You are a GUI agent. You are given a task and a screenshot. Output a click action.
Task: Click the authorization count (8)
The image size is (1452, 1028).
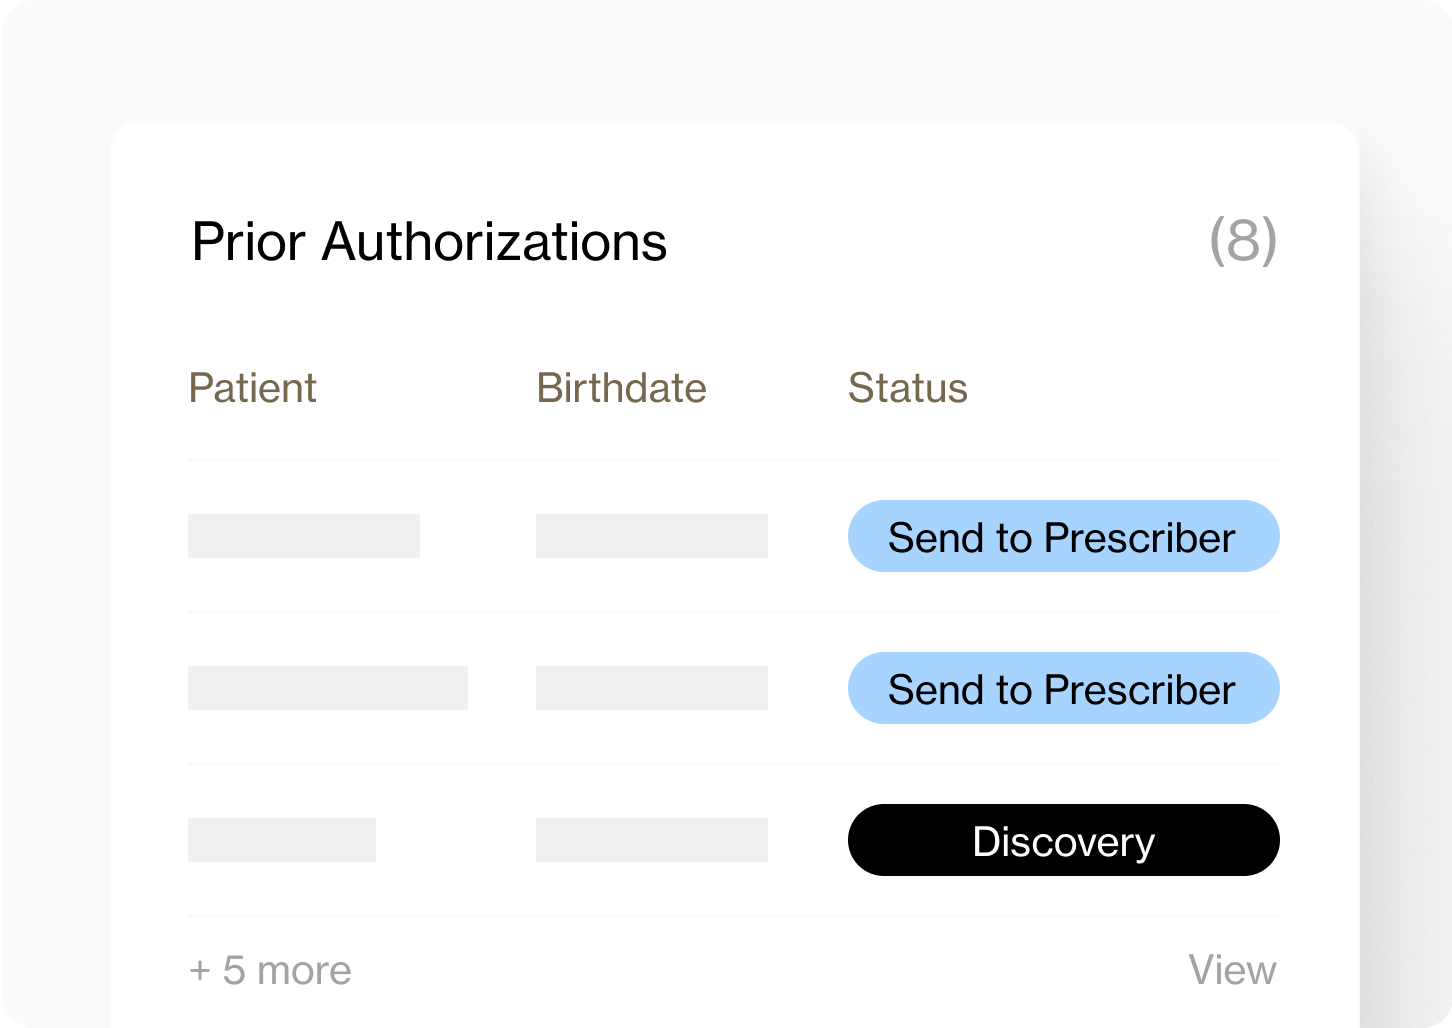[1243, 241]
